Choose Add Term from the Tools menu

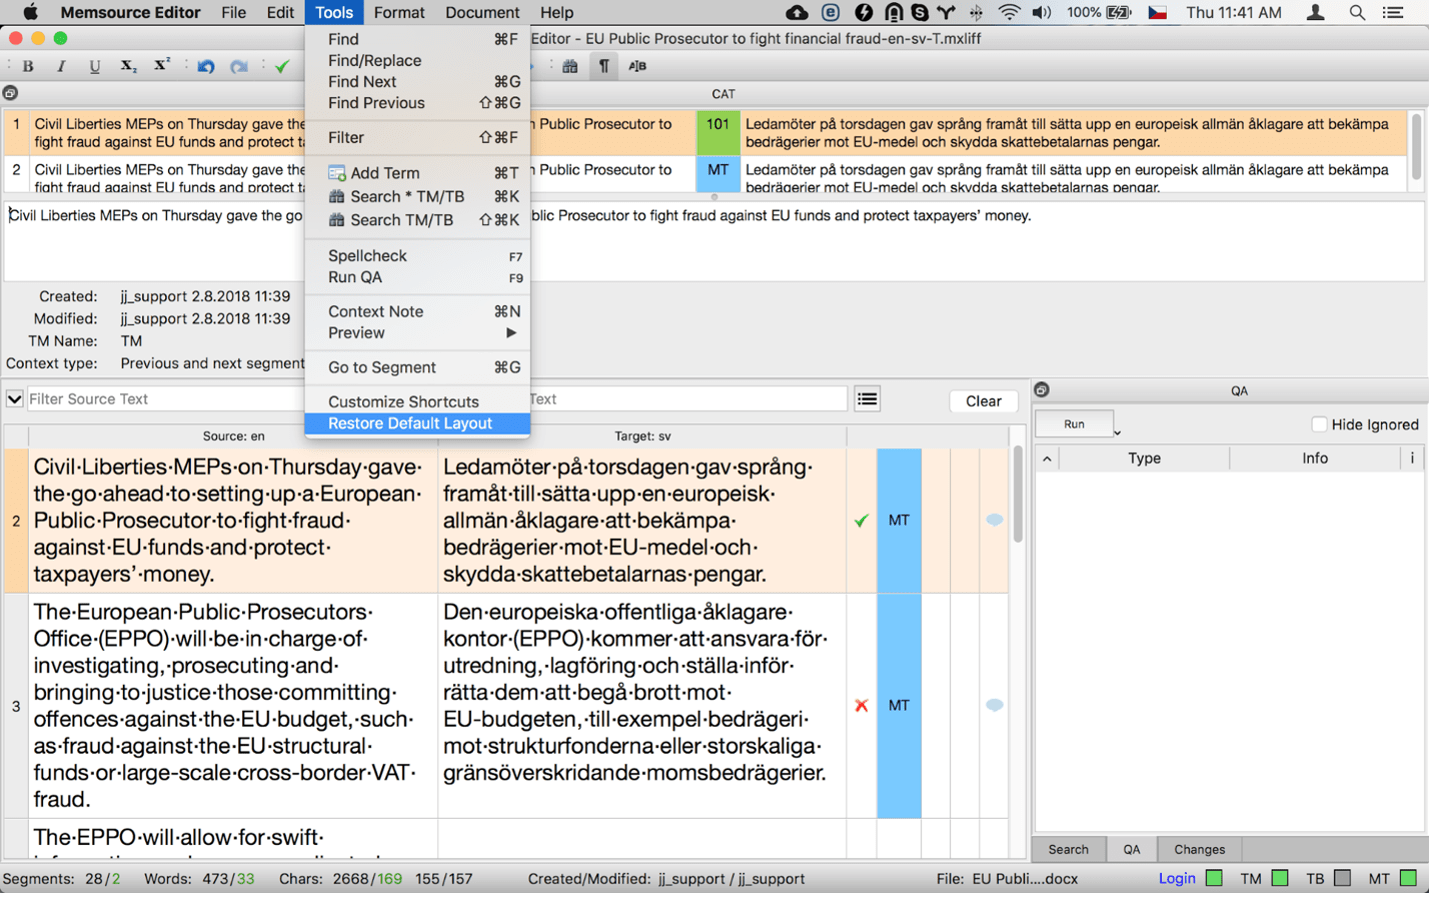(418, 173)
